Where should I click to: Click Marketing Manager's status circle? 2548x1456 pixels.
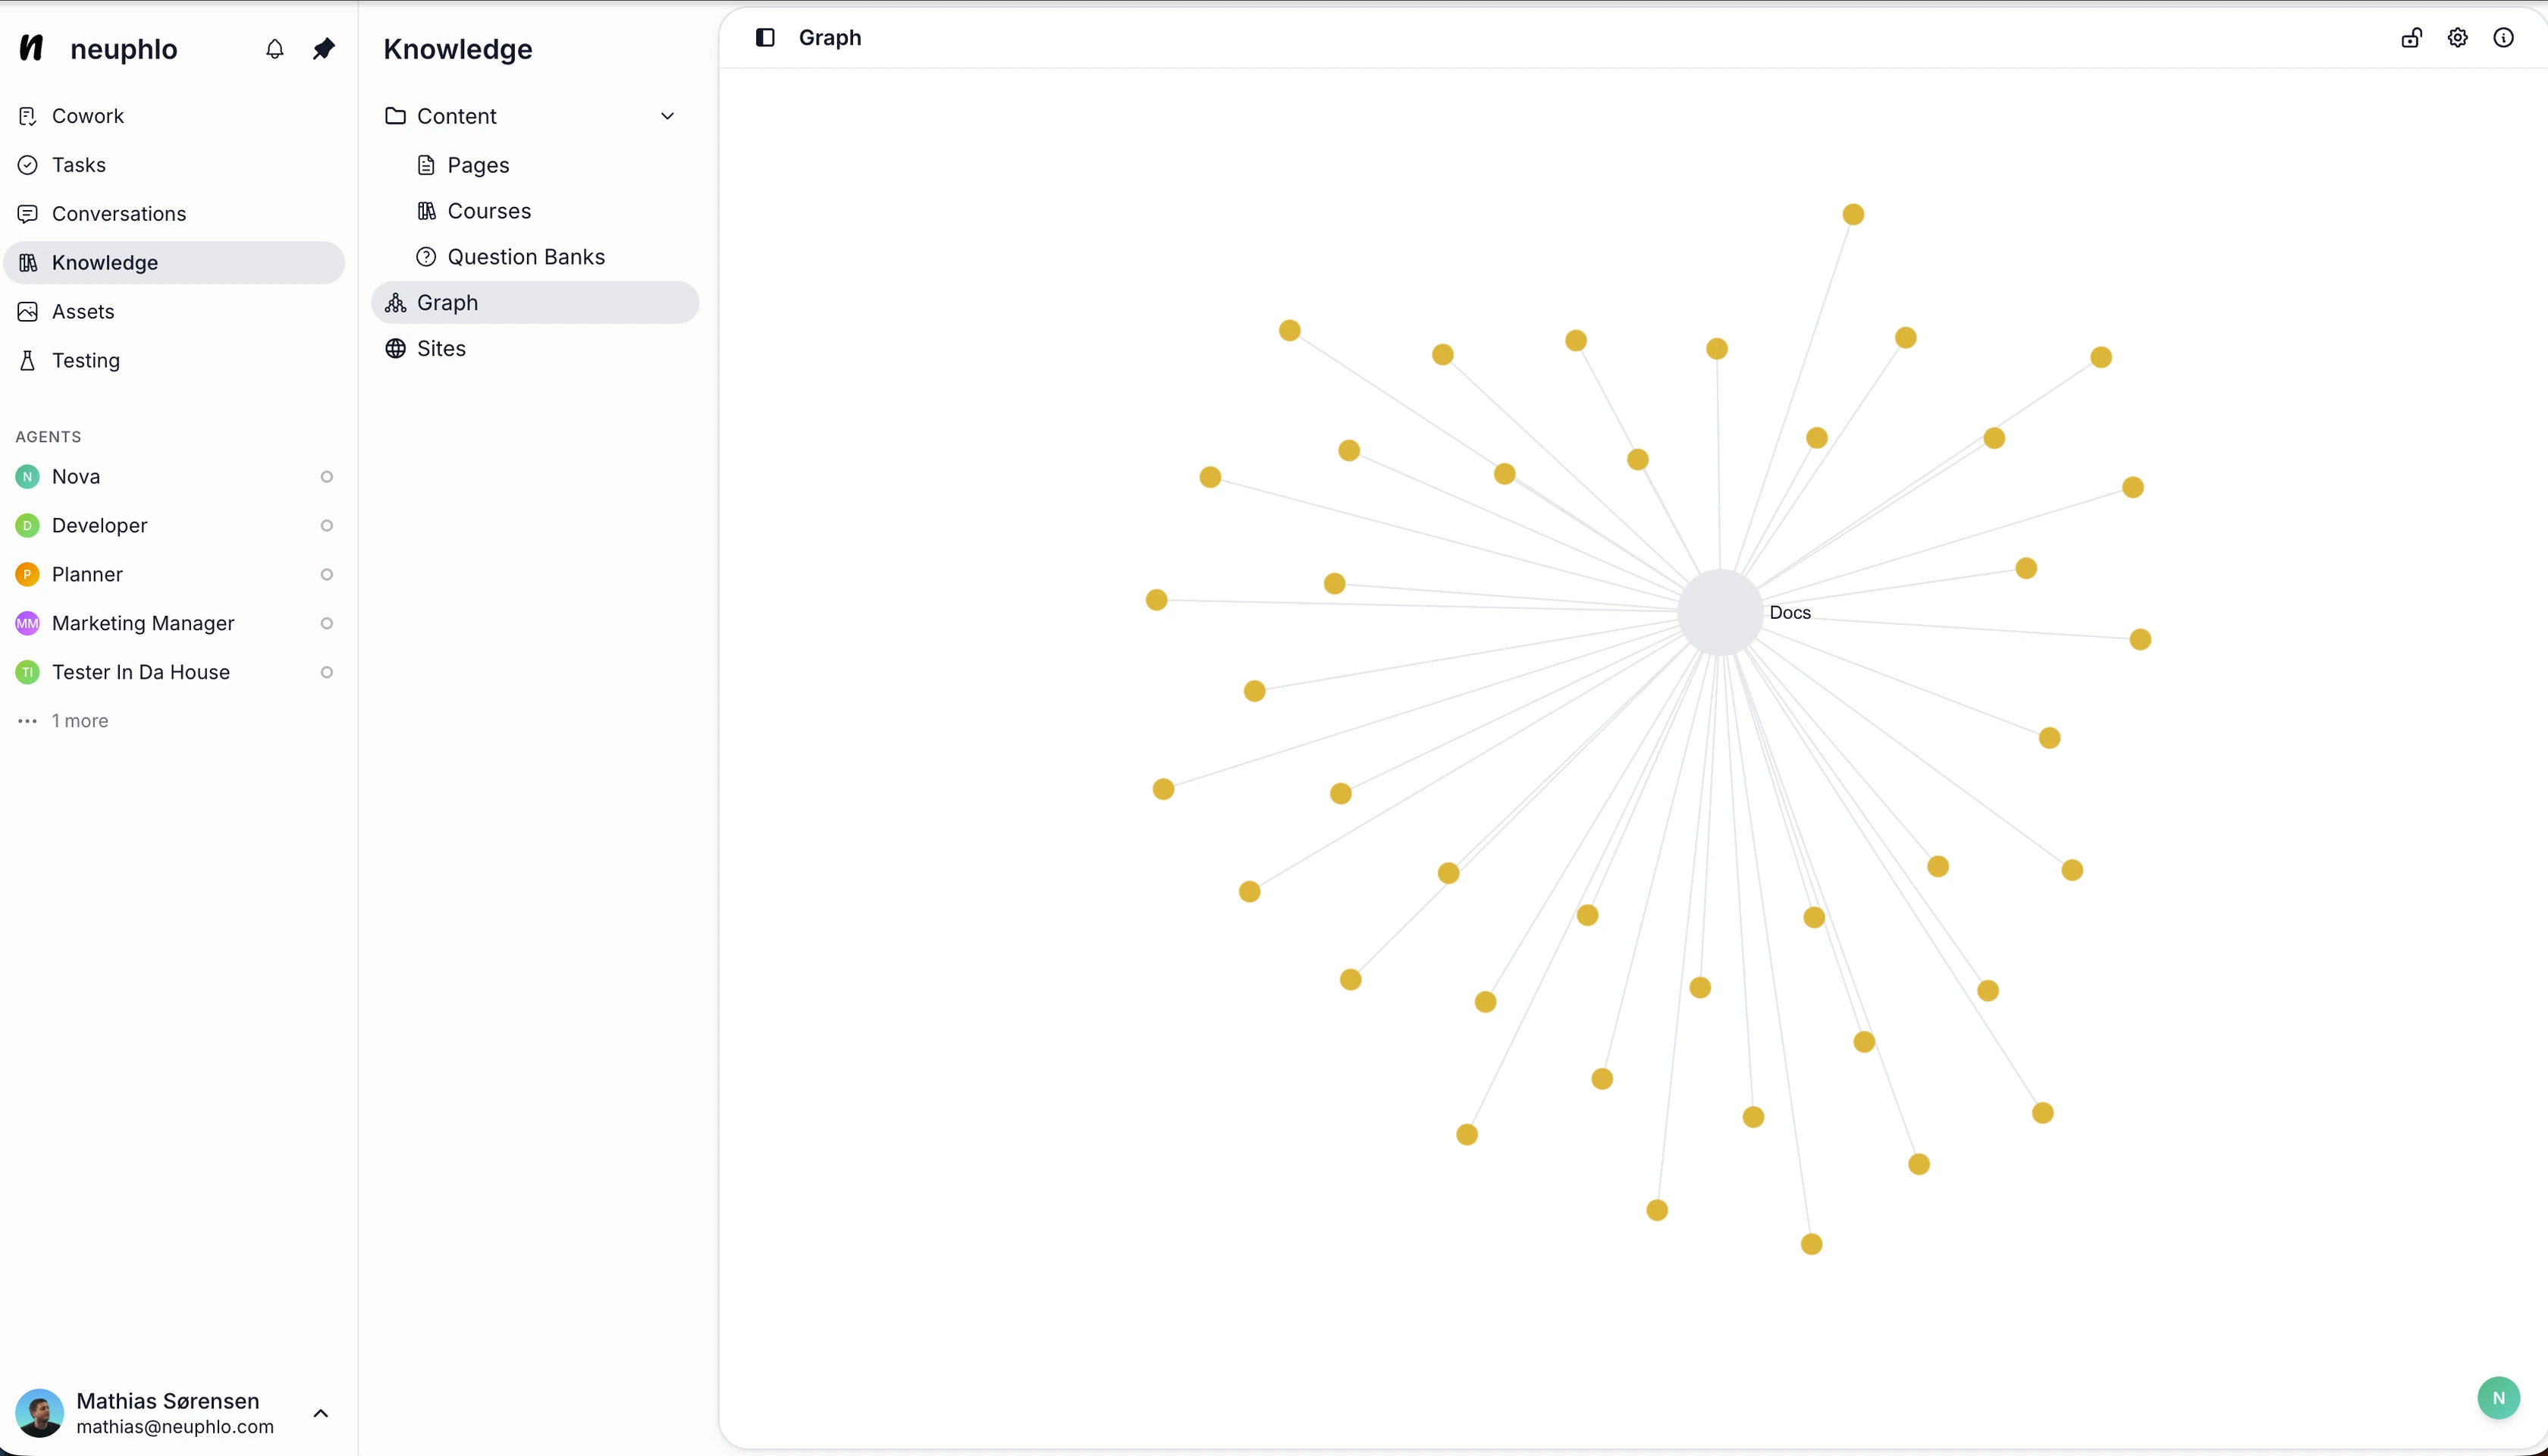tap(326, 624)
